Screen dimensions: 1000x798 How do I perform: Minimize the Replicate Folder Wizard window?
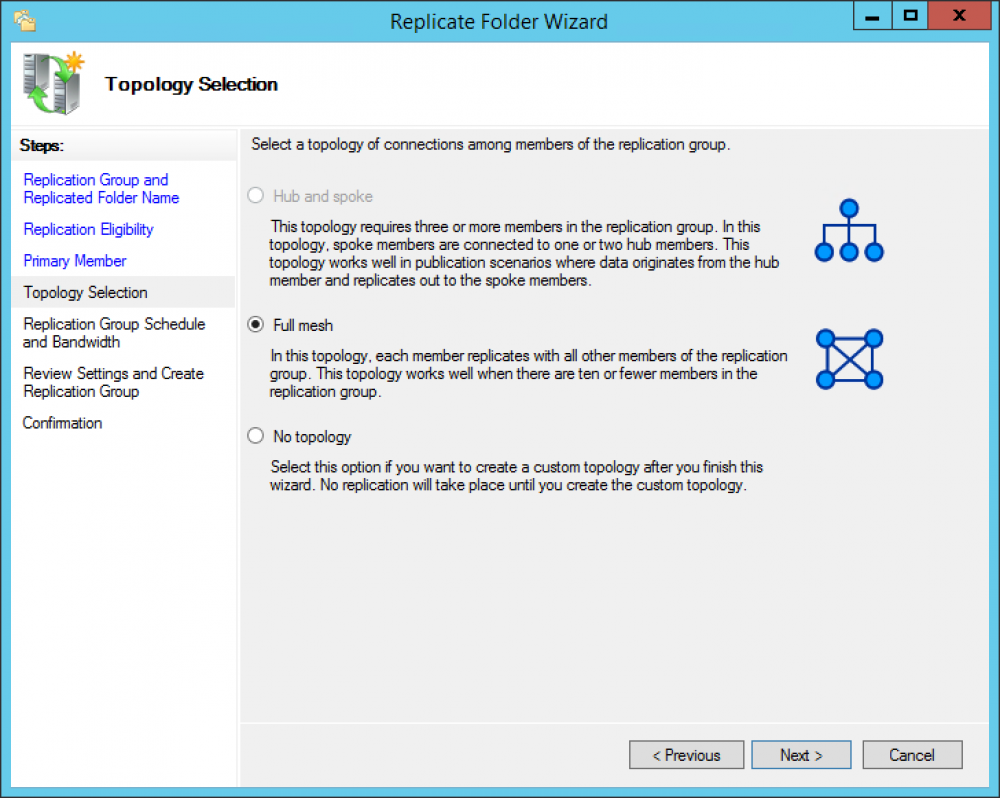871,16
